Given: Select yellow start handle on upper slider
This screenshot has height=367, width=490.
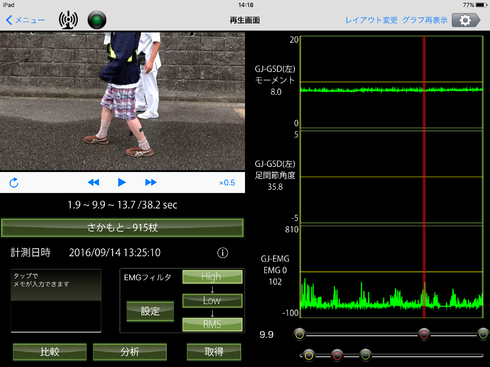Looking at the screenshot, I should pos(300,334).
